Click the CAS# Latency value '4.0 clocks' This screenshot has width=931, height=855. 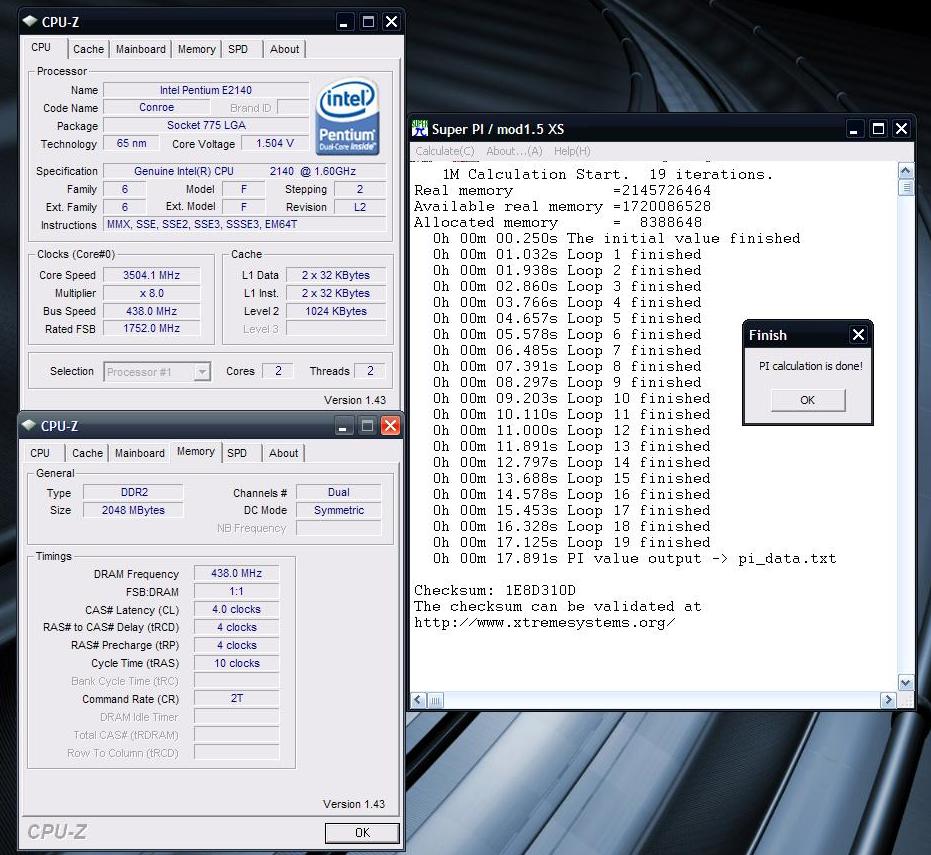tap(236, 609)
